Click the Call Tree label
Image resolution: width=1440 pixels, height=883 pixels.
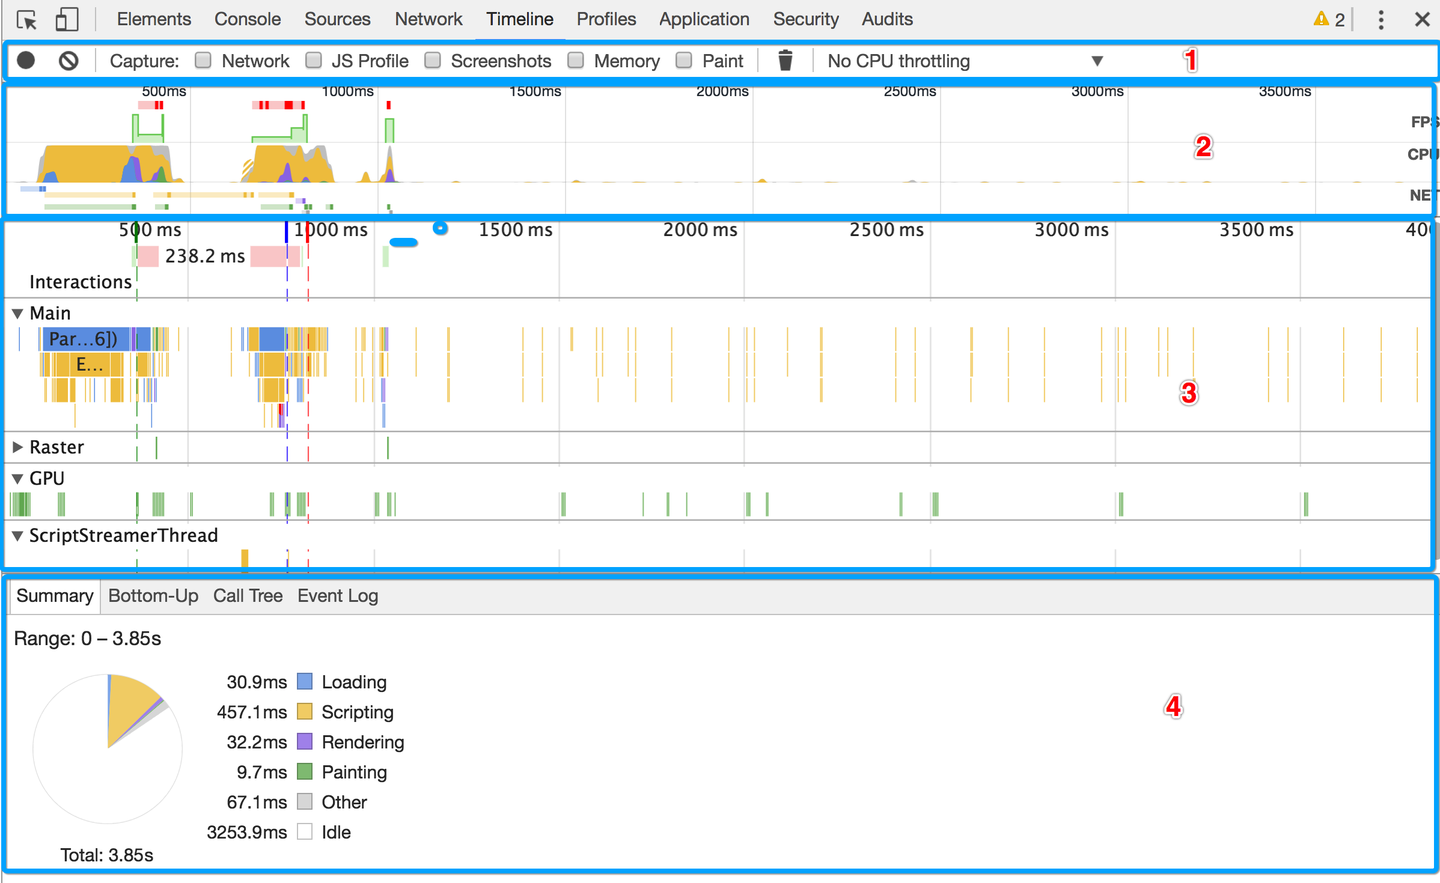247,595
